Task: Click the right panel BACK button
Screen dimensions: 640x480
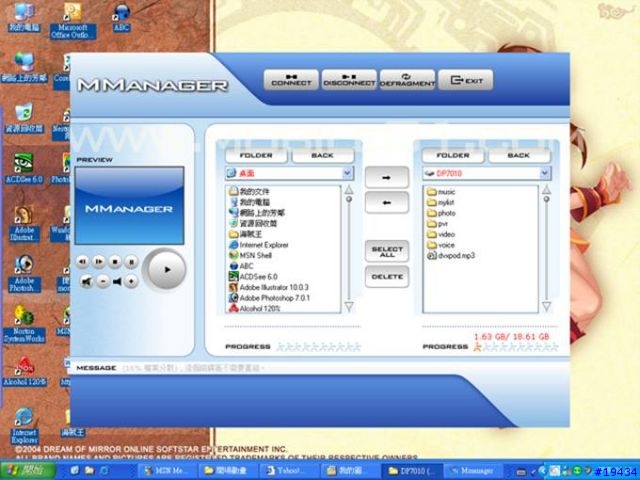Action: tap(519, 156)
